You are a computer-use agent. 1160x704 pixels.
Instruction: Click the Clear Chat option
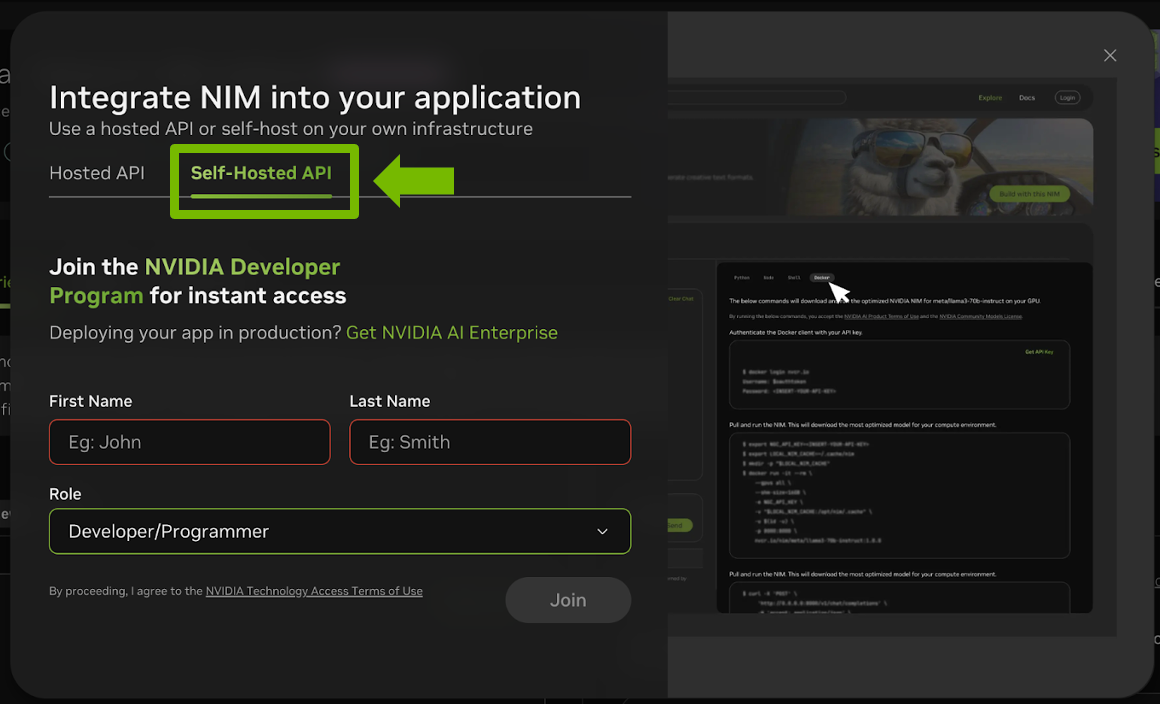[682, 297]
